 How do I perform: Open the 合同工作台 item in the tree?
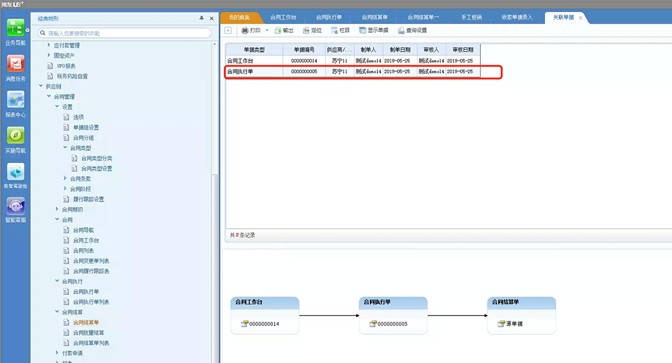86,240
